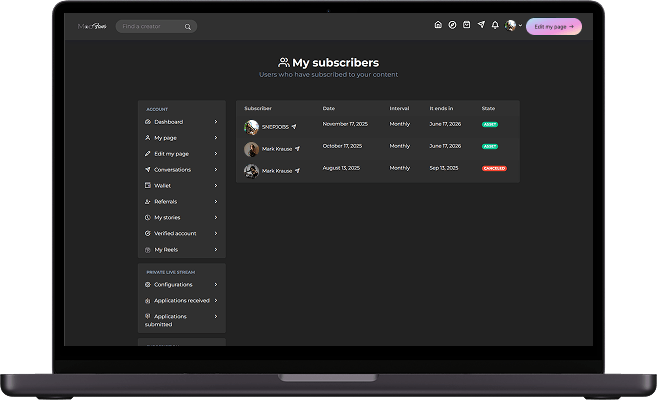Open the shop bag icon in header

pyautogui.click(x=466, y=25)
